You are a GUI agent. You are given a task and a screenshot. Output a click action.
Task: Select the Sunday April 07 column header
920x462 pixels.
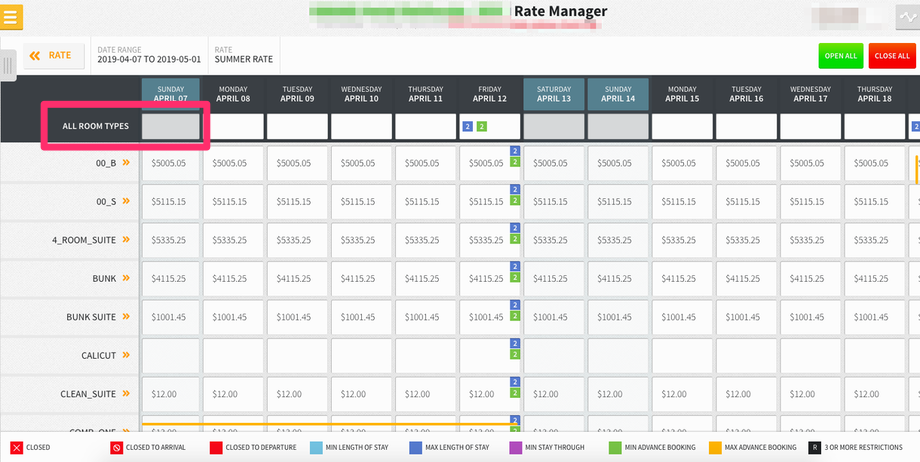pos(170,94)
